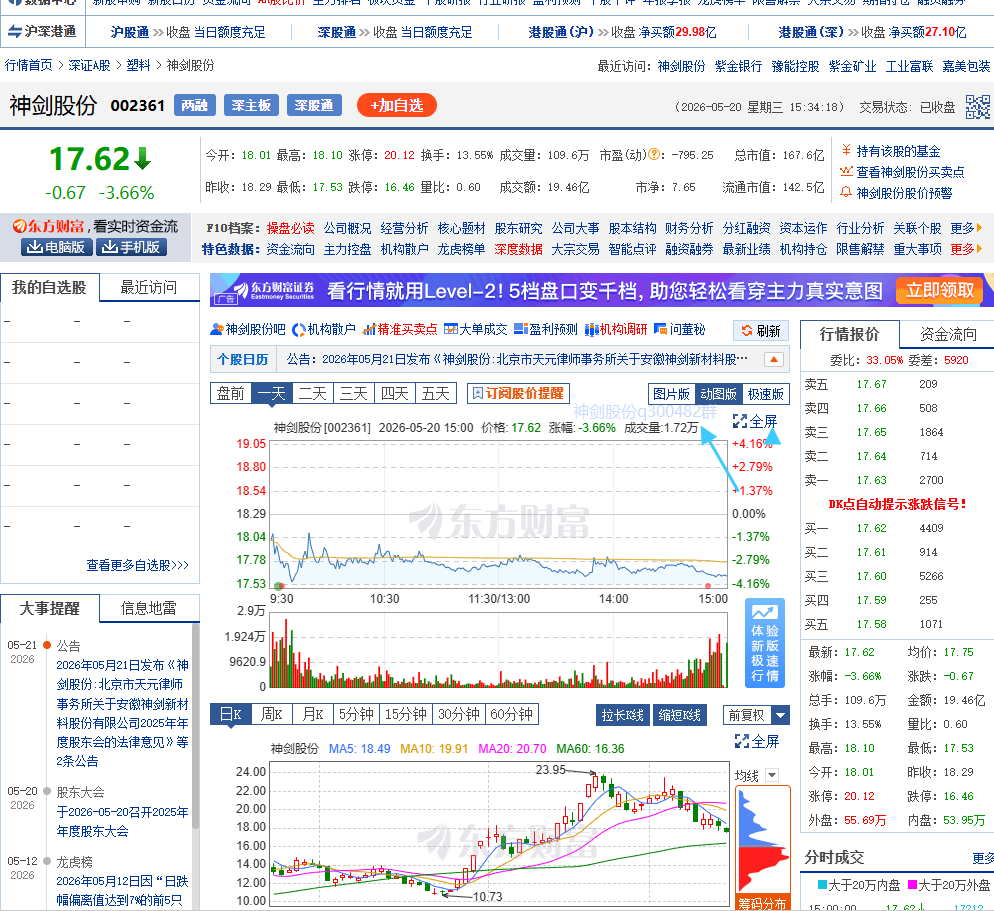The image size is (994, 911).
Task: Click 体验新版极速行情 banner
Action: [765, 643]
